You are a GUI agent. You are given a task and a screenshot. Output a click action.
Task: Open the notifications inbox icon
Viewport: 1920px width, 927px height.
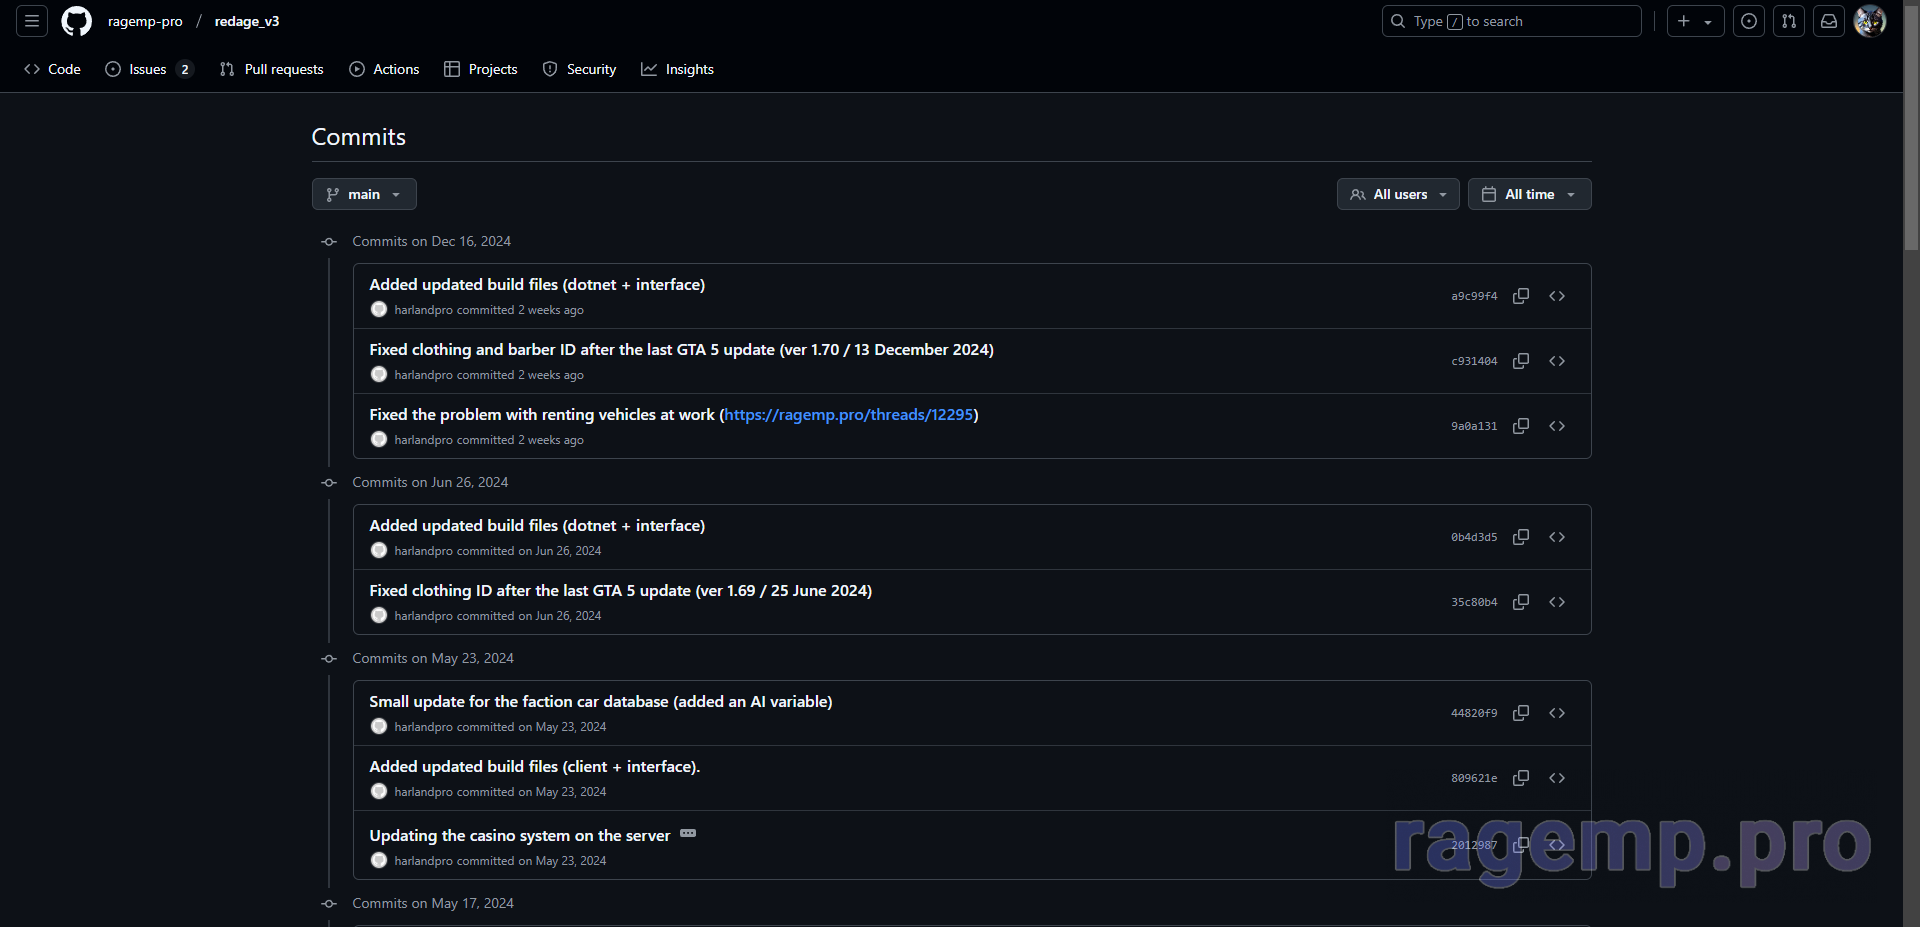point(1829,21)
